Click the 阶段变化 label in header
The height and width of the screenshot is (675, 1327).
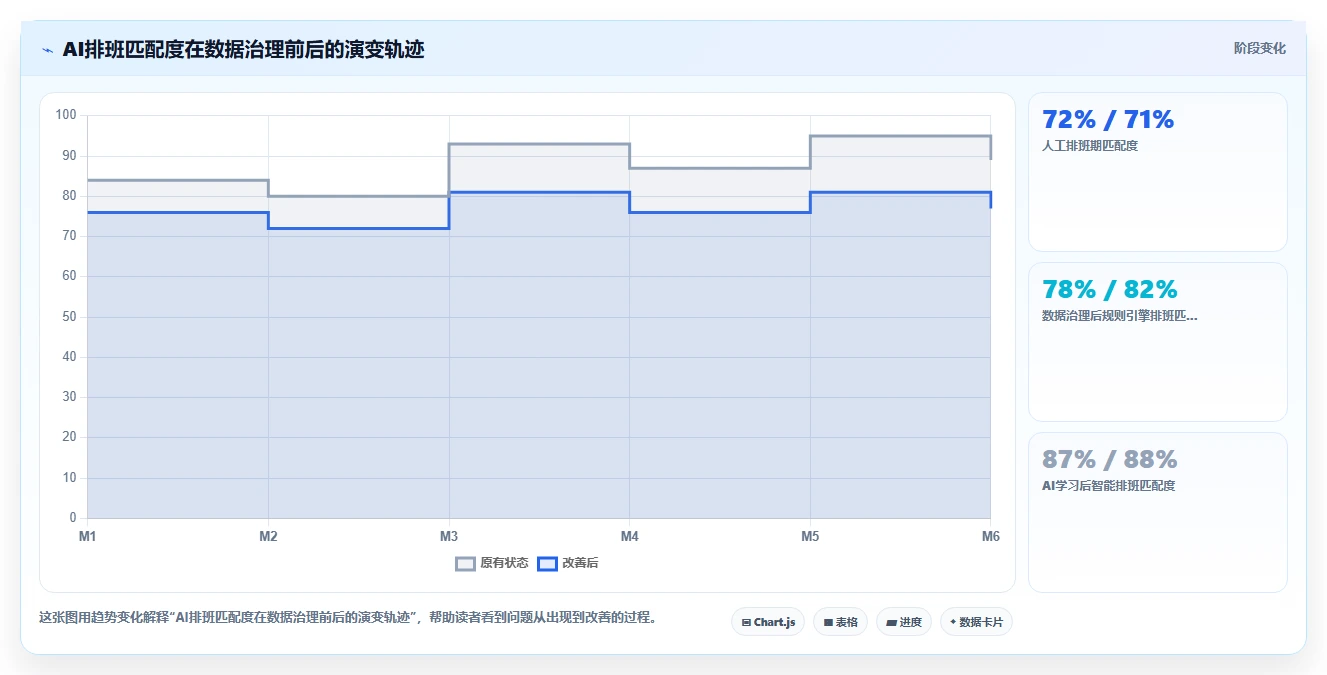point(1259,48)
